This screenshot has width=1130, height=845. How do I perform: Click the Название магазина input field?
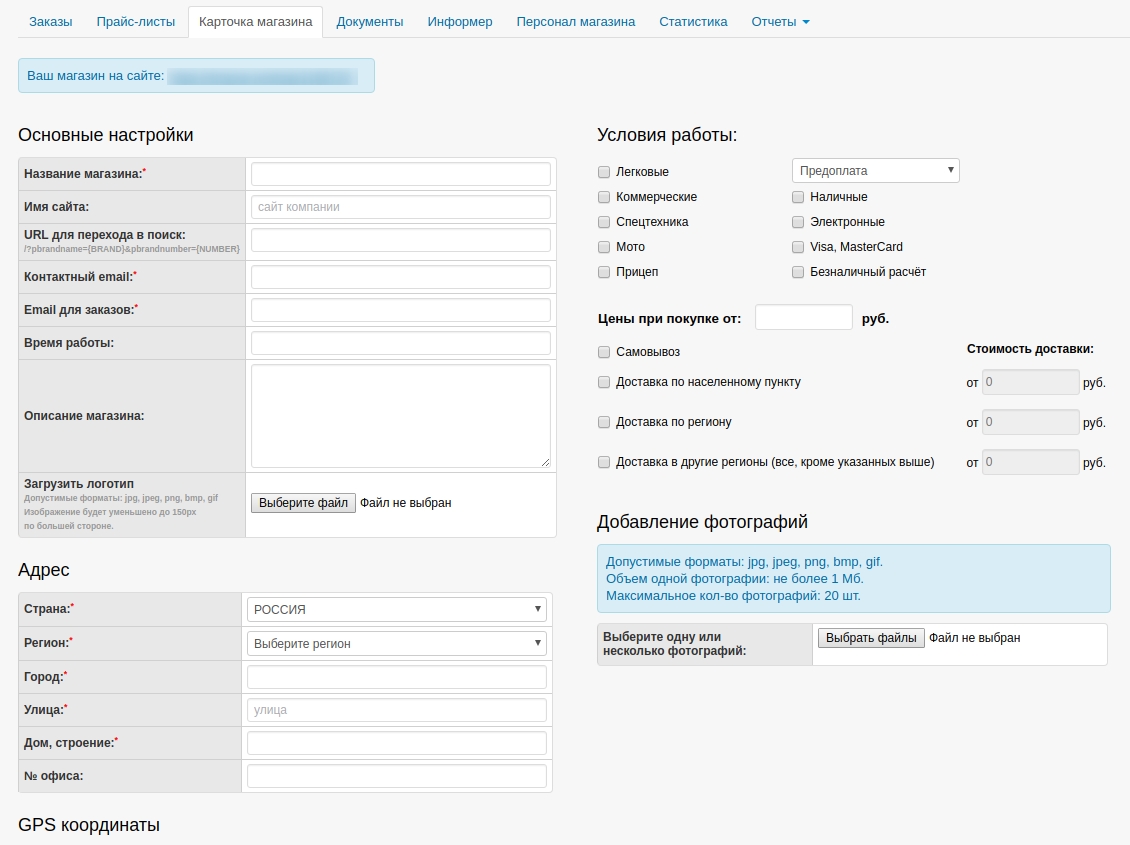400,174
